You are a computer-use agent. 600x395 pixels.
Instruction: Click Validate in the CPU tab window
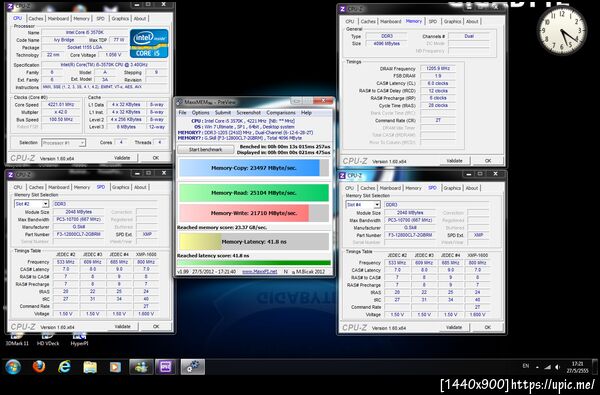122,158
